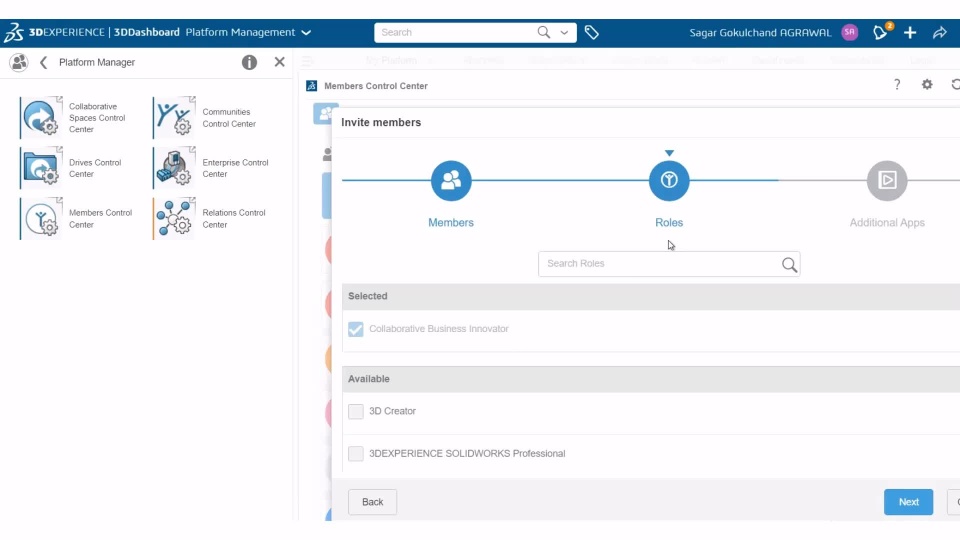Click the 3DEXPERIENCE compass logo icon
Screen dimensions: 960x540
[x=13, y=32]
